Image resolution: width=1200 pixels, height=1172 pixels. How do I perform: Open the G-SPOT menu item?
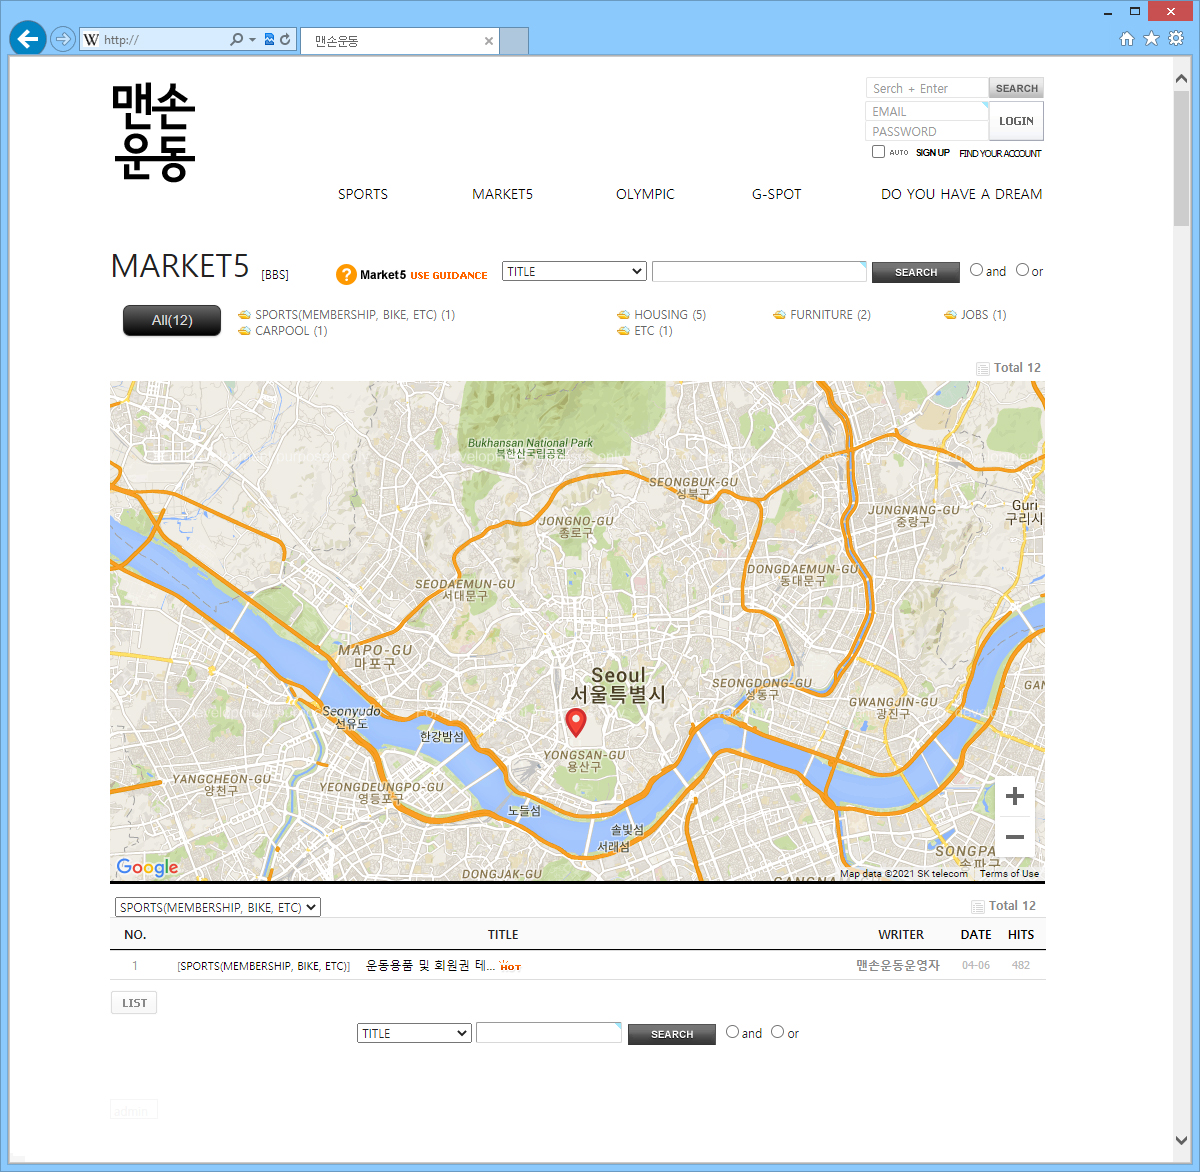point(776,194)
